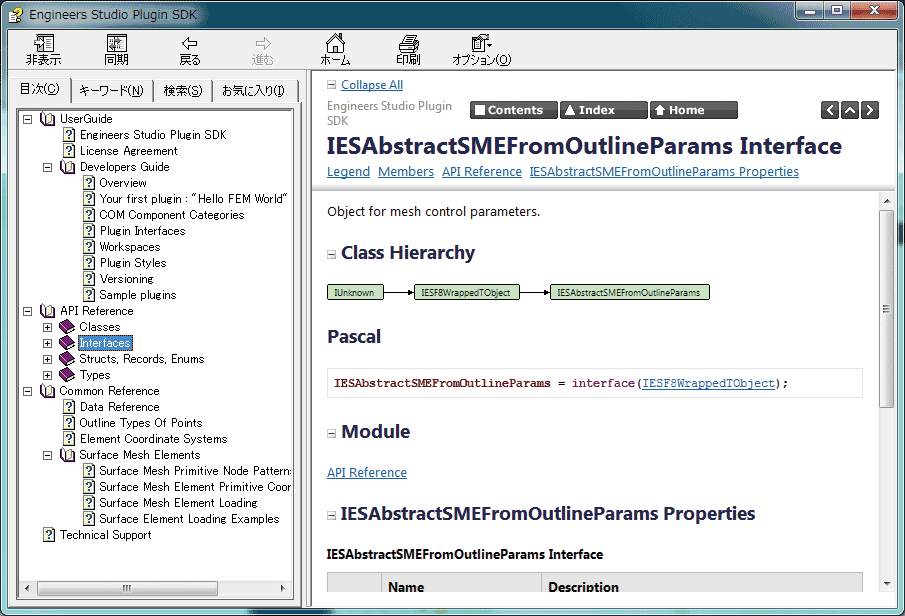This screenshot has width=905, height=616.
Task: Click the Print (印刷) toolbar icon
Action: click(408, 44)
